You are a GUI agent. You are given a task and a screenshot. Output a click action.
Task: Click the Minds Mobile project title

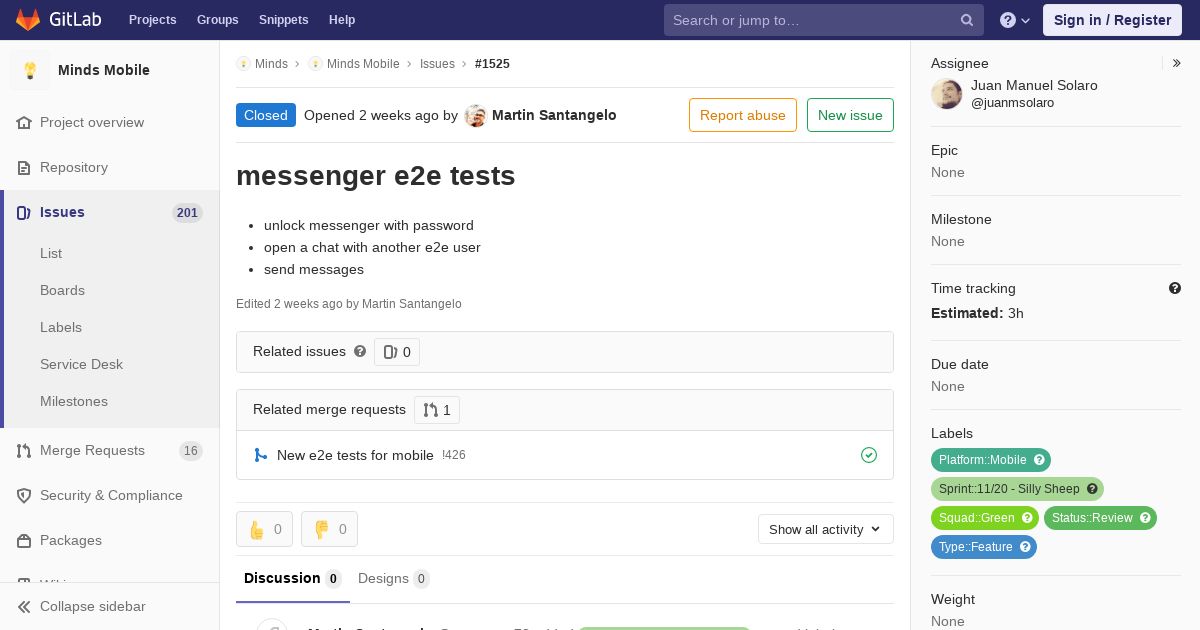(x=104, y=70)
